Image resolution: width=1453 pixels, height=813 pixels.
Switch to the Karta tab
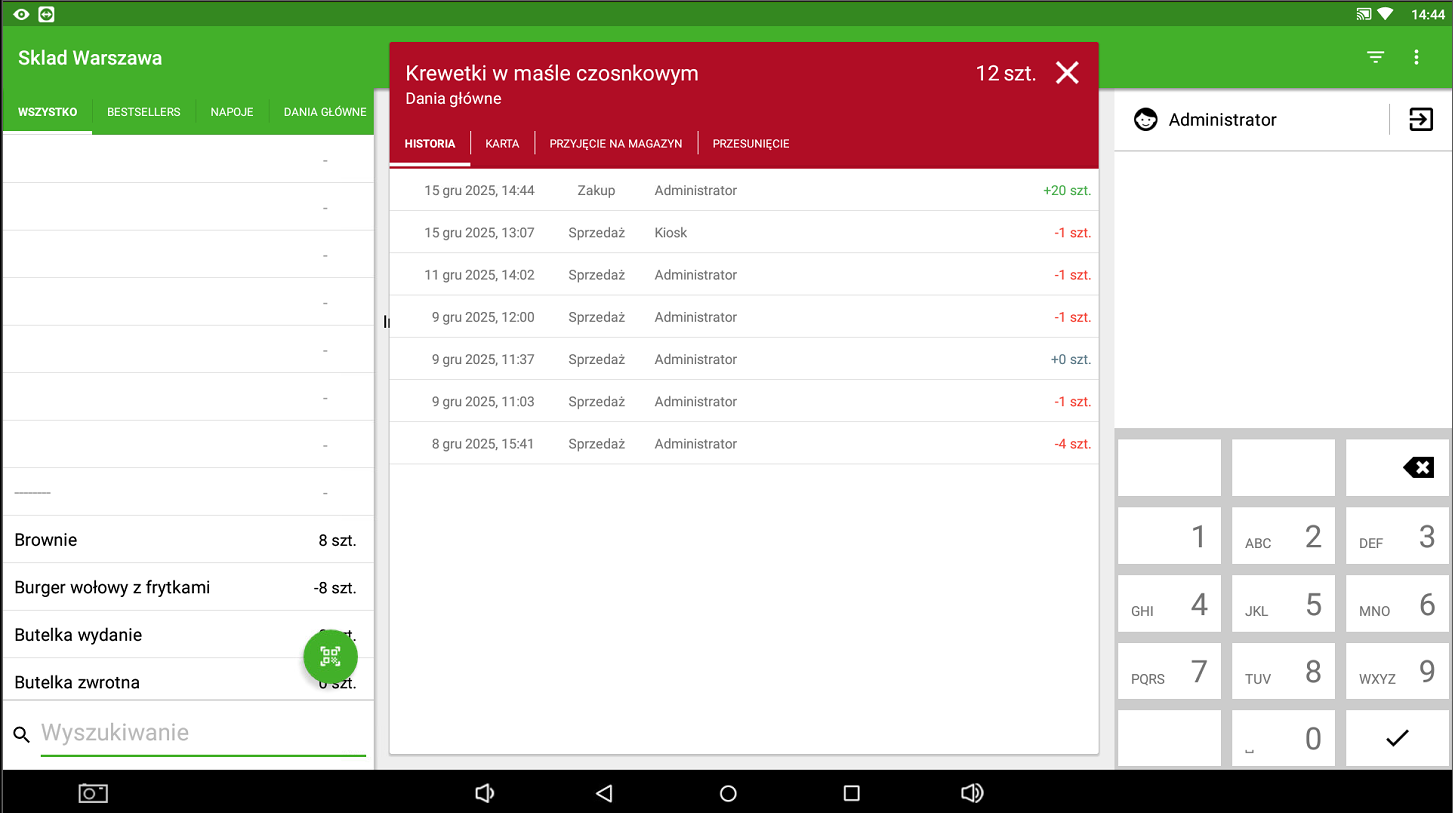pos(502,144)
